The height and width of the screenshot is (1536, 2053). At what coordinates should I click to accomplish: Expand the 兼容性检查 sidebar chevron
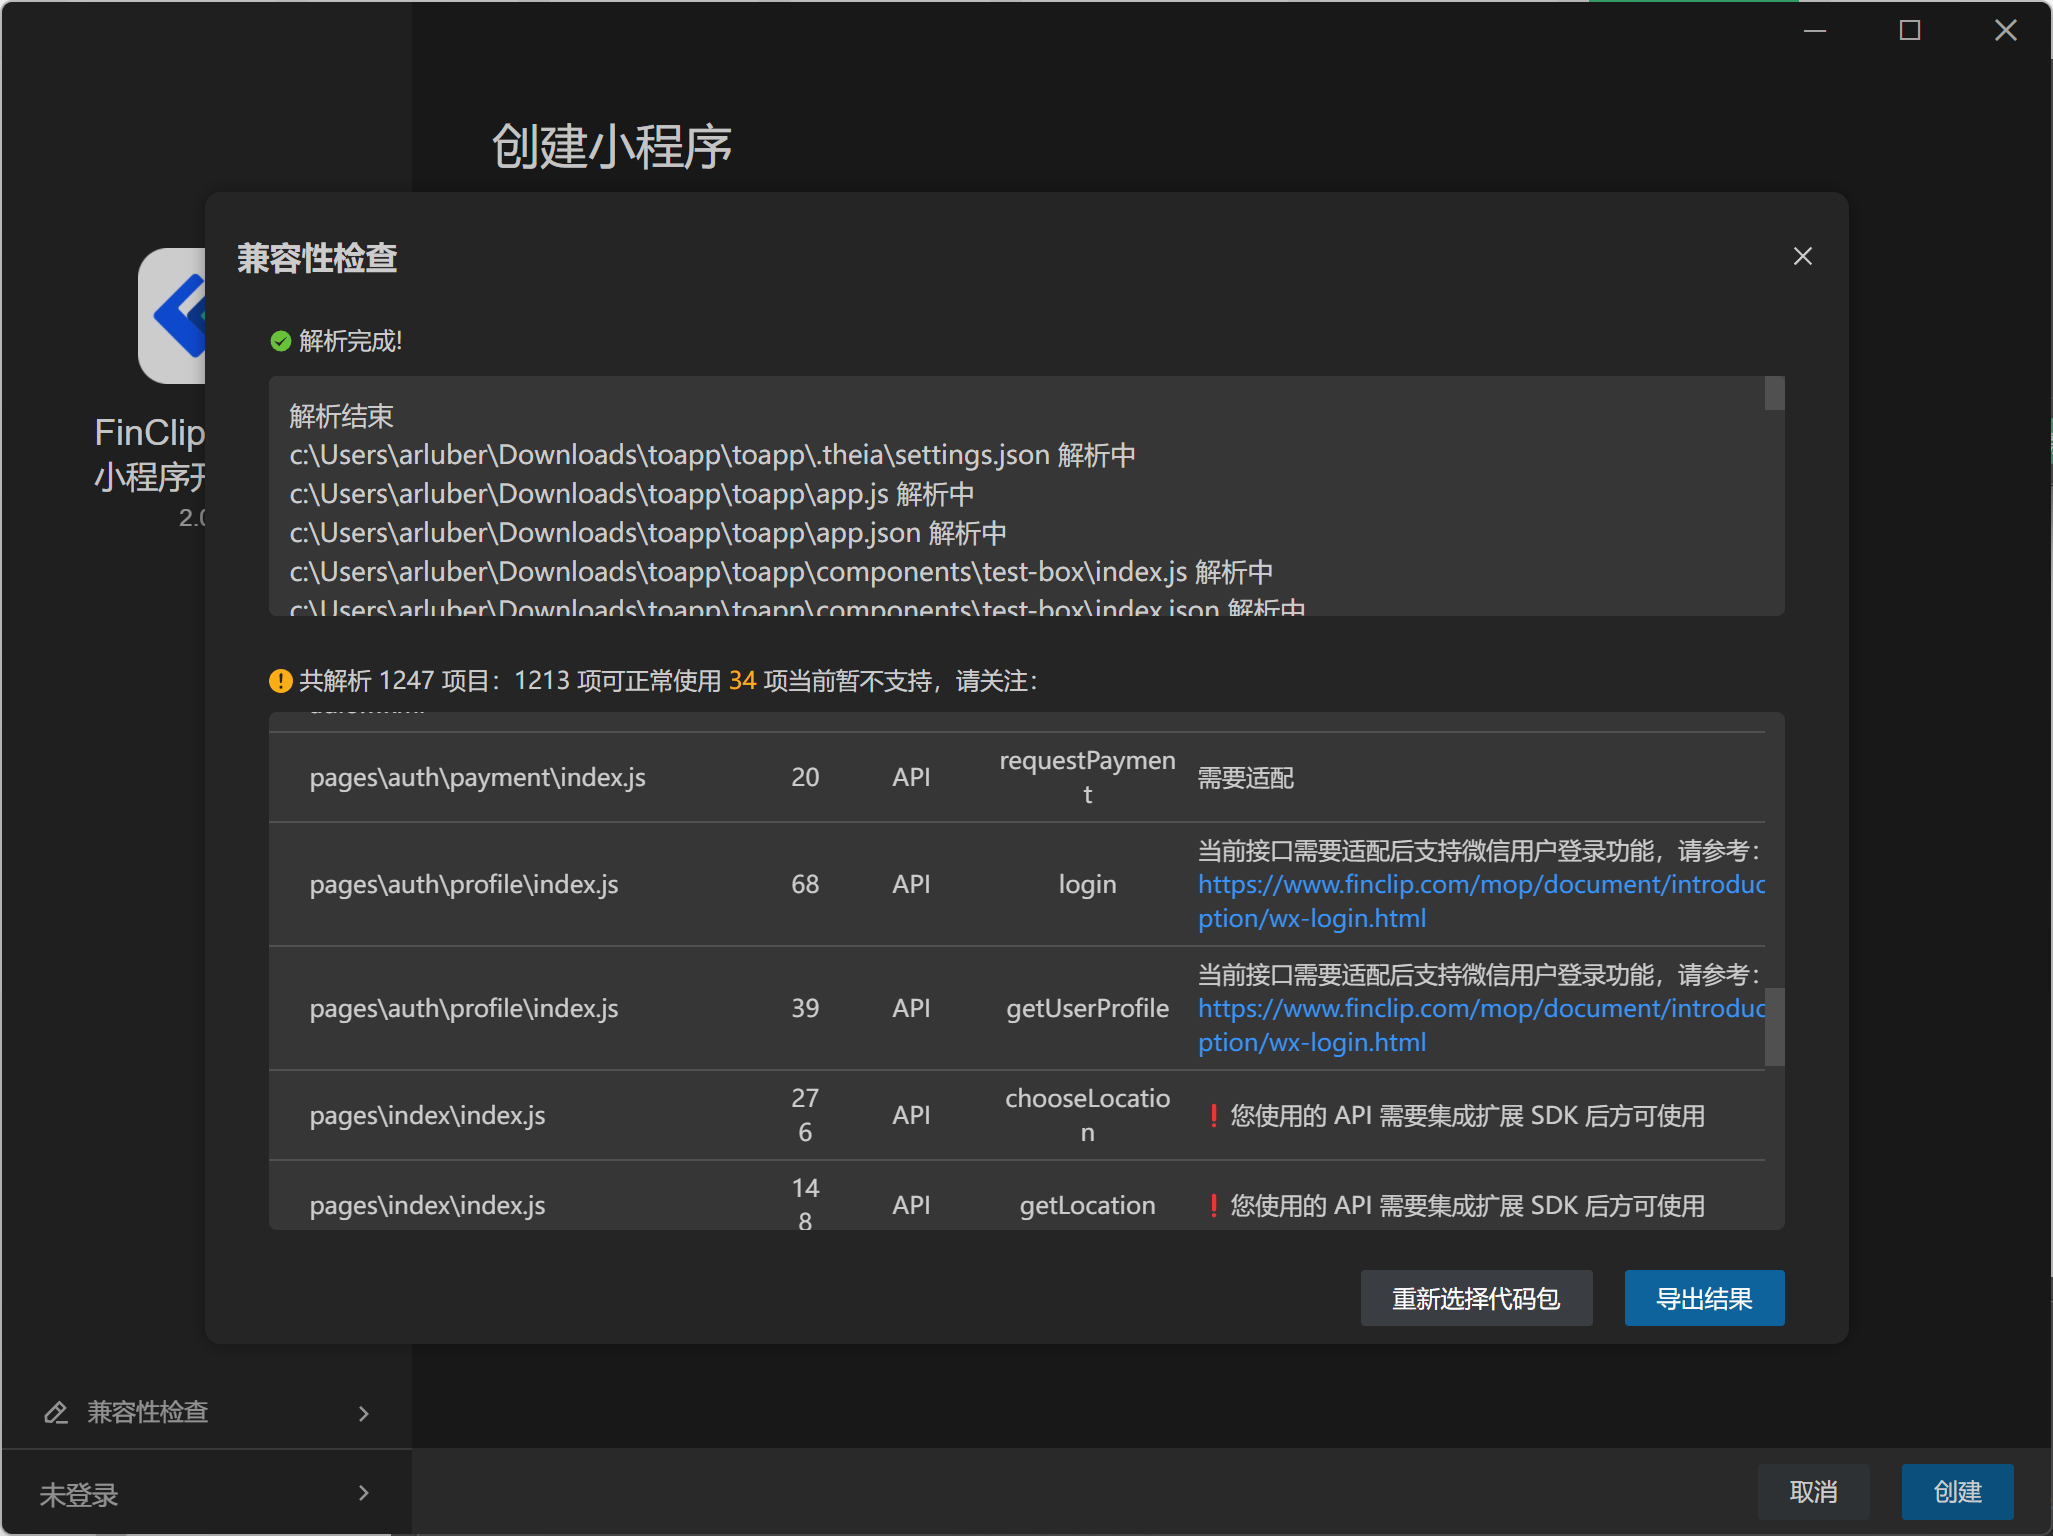click(363, 1413)
